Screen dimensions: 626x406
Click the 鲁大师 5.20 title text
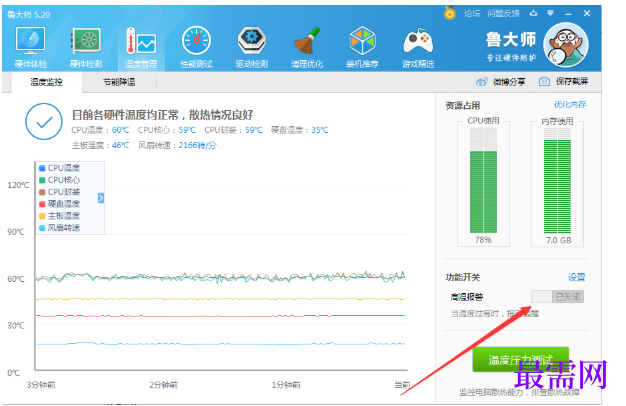click(29, 15)
